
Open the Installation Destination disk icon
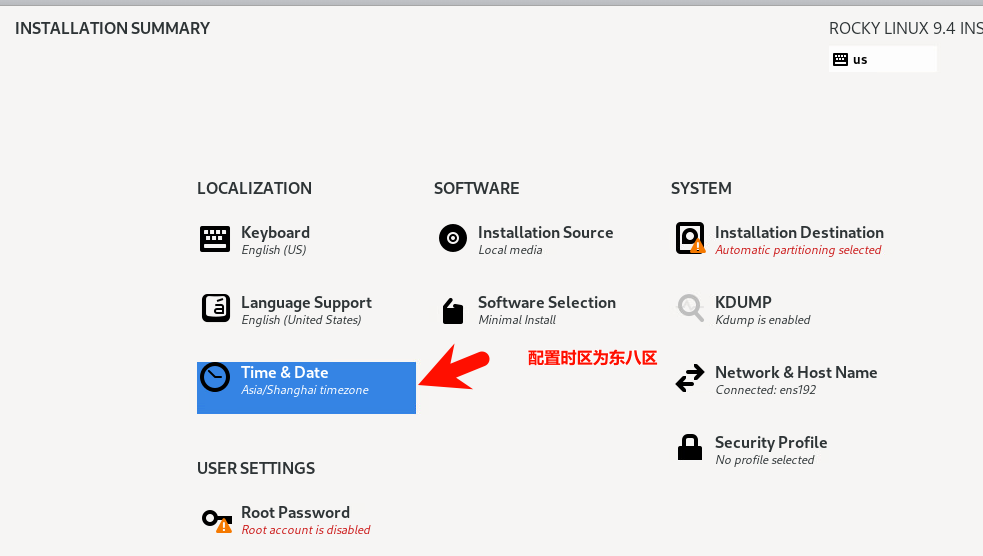point(690,238)
